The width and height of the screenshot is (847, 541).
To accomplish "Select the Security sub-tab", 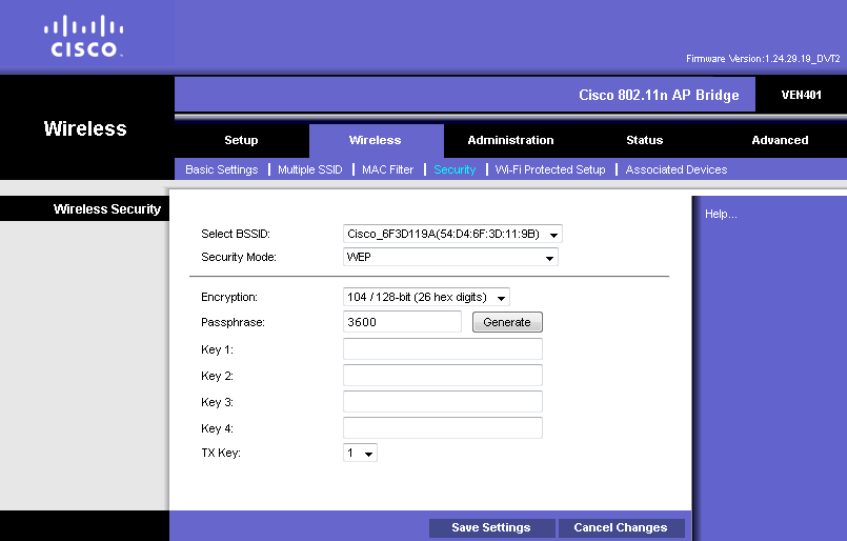I will 454,170.
